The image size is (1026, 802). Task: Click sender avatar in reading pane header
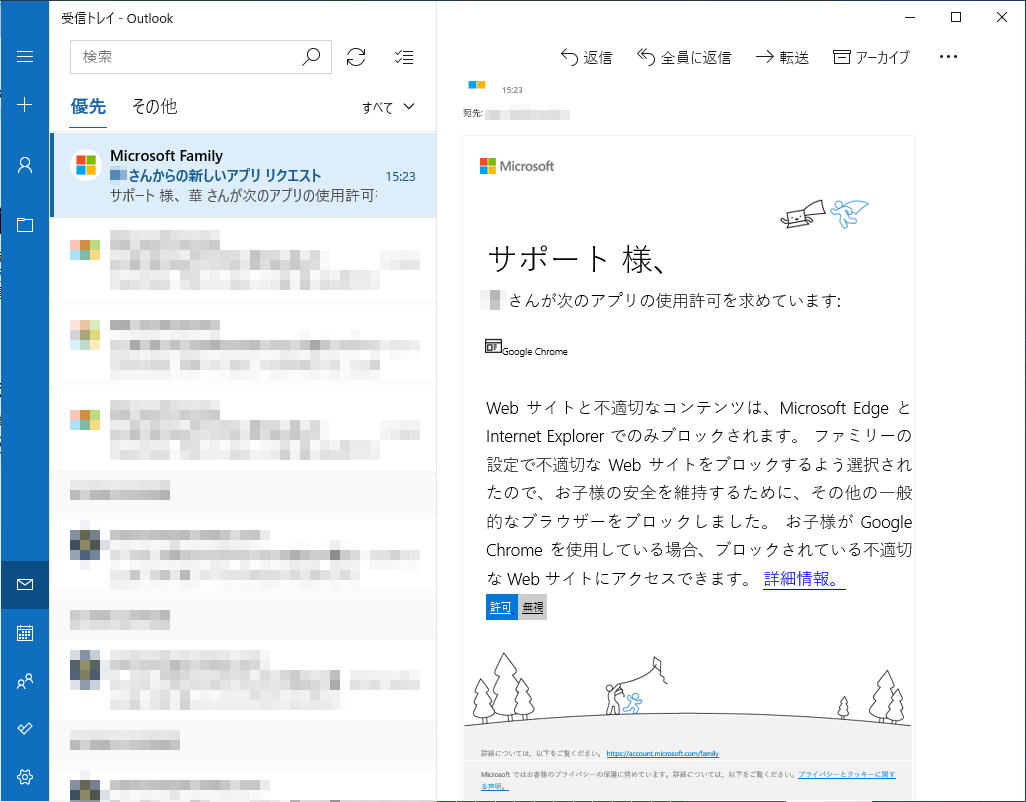pos(477,85)
